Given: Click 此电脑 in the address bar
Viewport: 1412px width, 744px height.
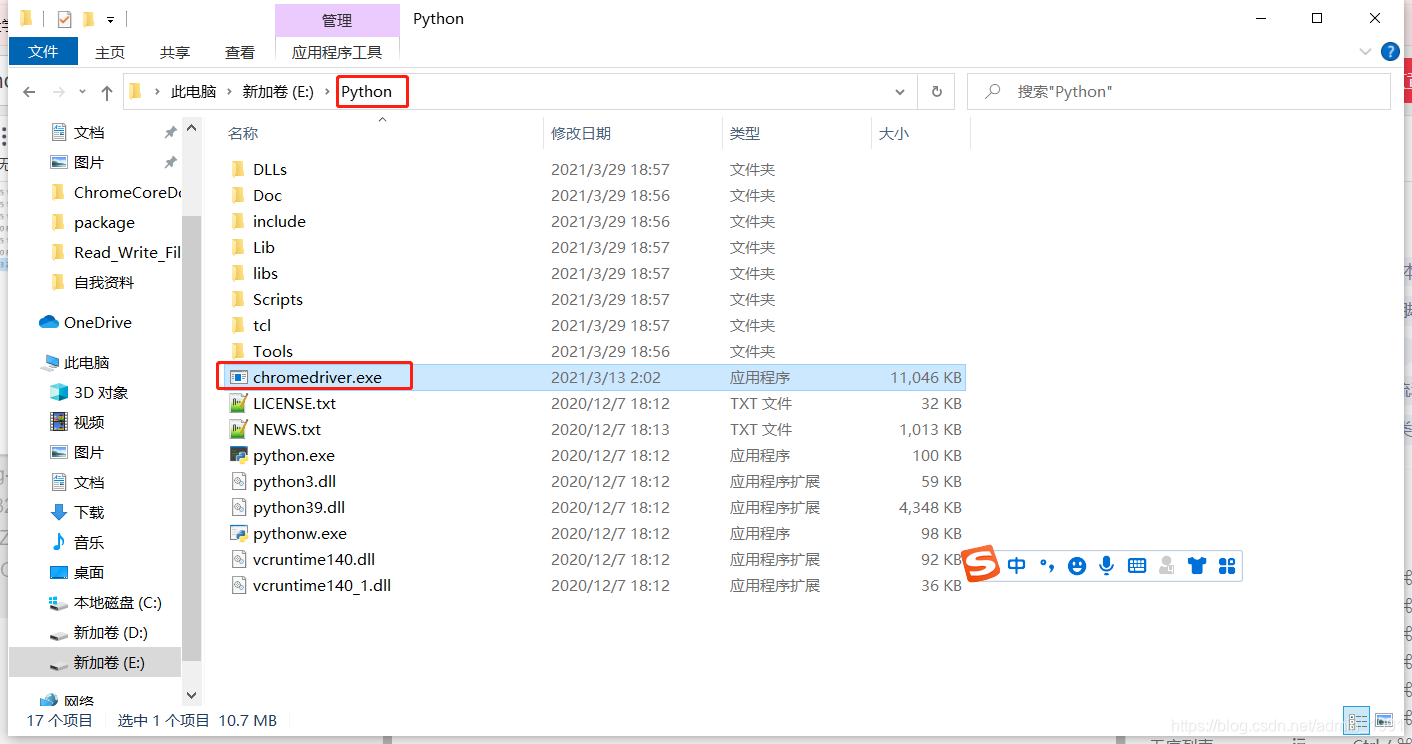Looking at the screenshot, I should [194, 92].
